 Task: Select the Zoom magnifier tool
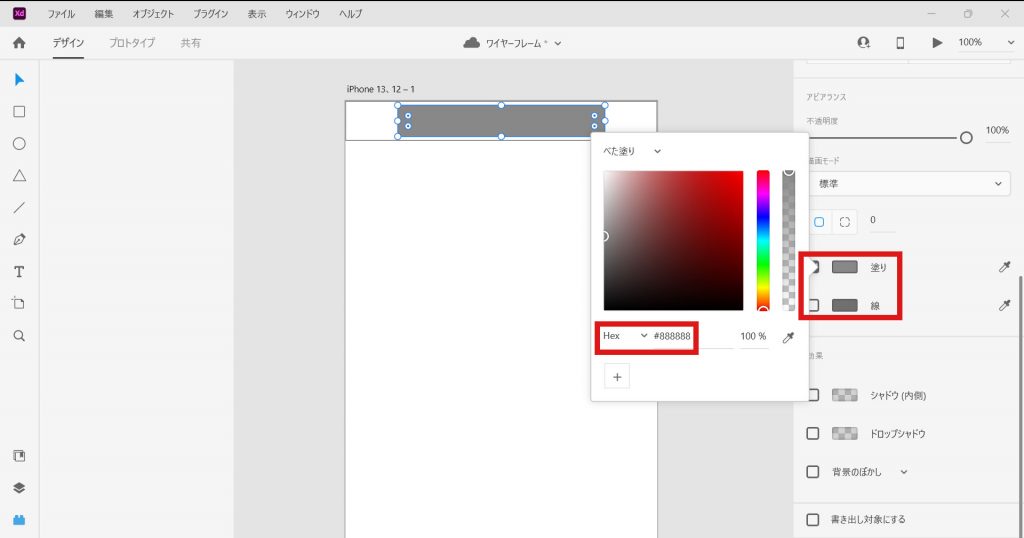19,336
